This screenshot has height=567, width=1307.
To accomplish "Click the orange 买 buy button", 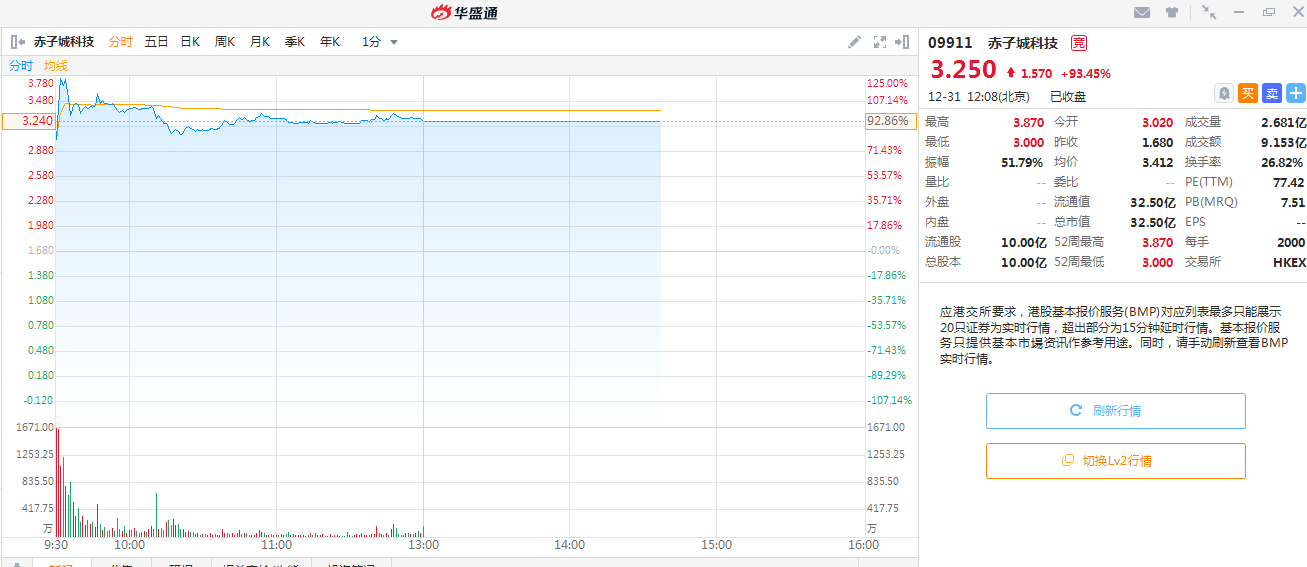I will (x=1247, y=93).
